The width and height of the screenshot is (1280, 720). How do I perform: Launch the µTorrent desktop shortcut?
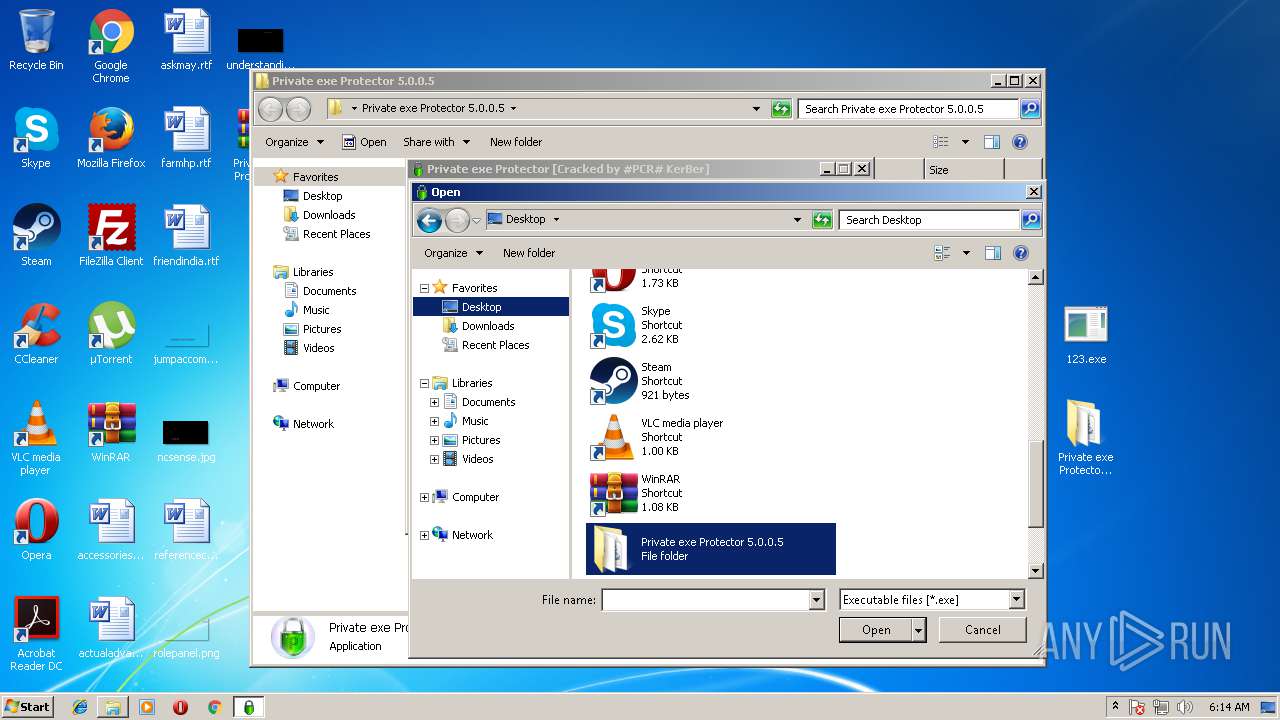click(x=111, y=334)
